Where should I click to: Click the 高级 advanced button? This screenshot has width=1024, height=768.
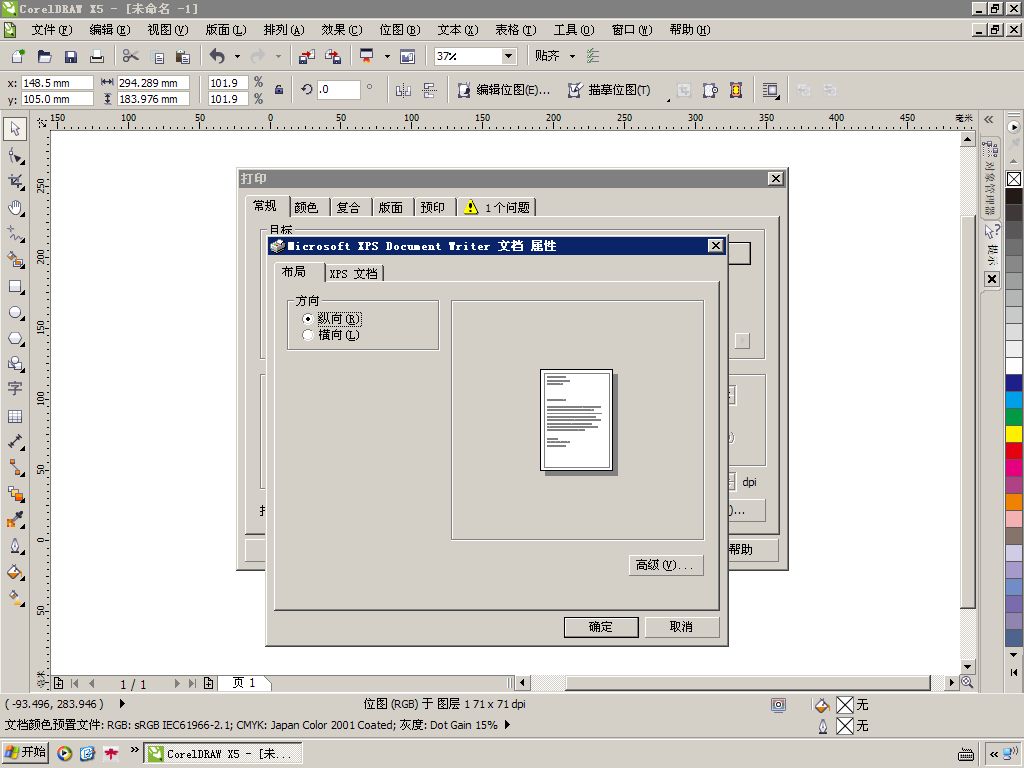665,565
